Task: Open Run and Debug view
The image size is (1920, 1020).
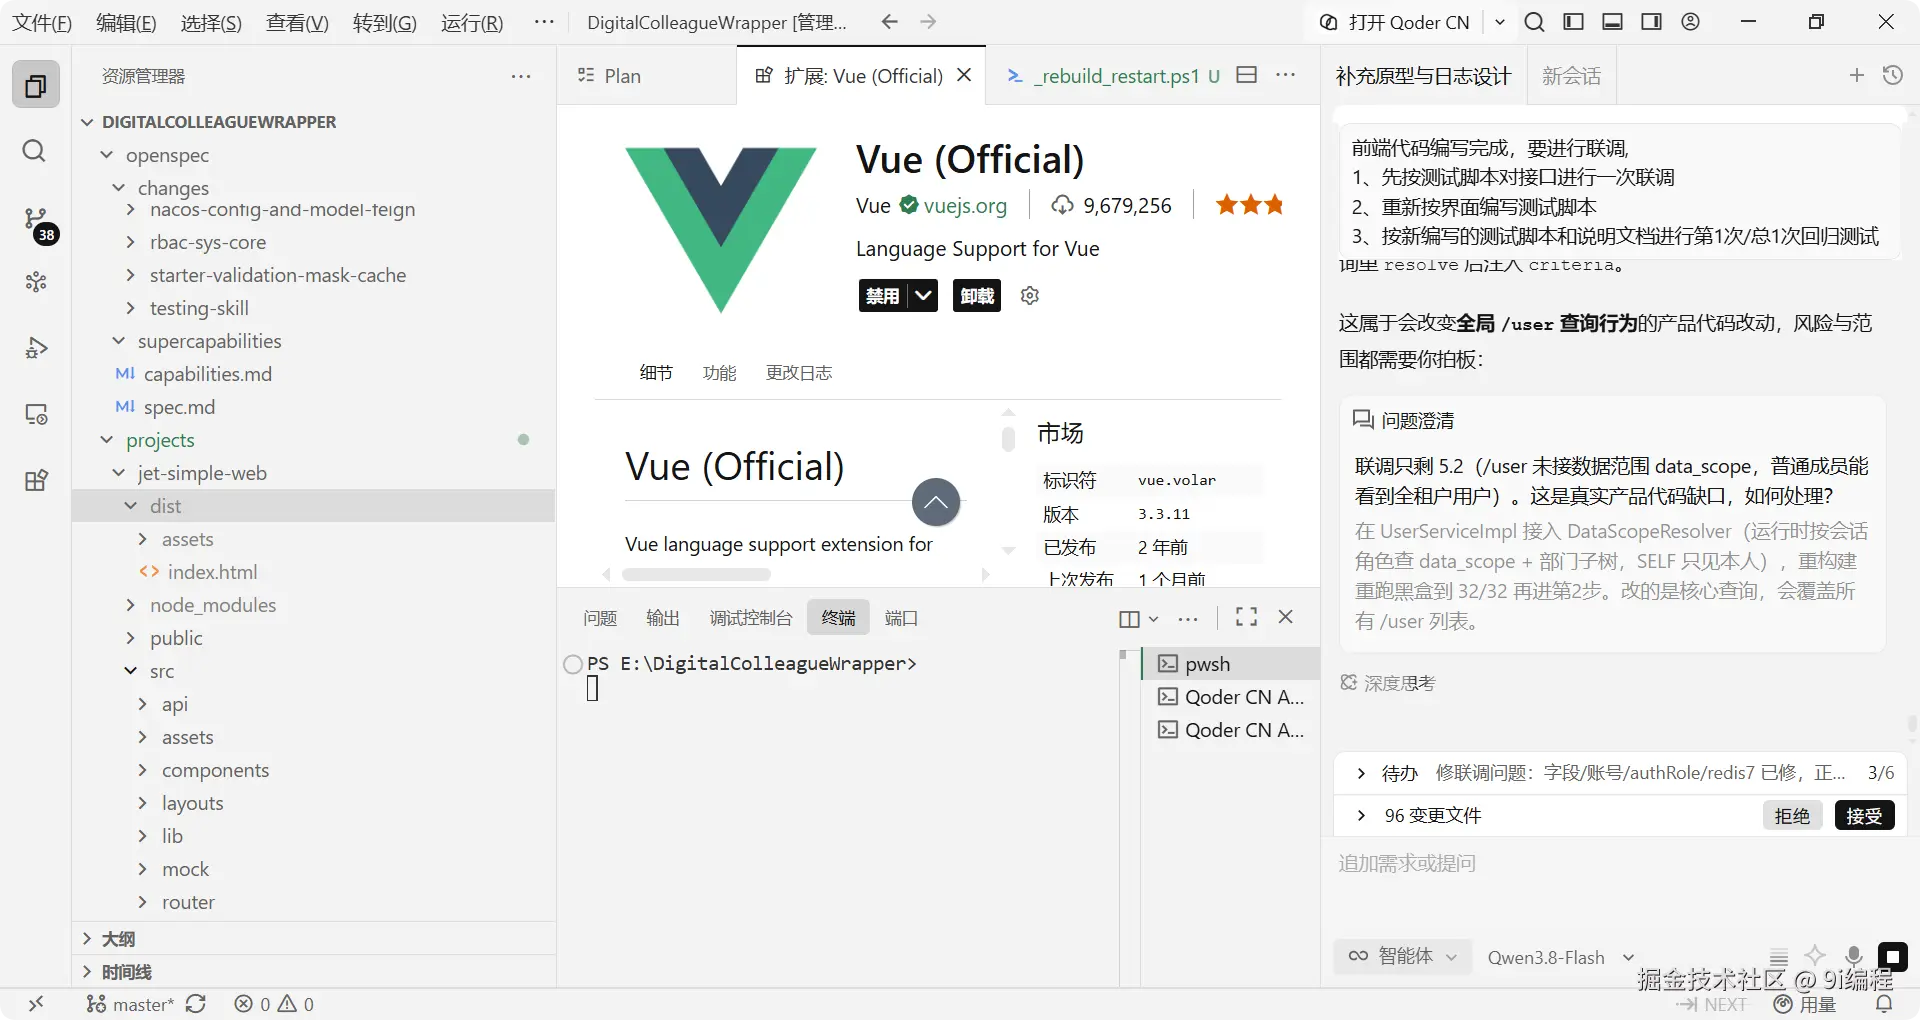Action: tap(36, 348)
